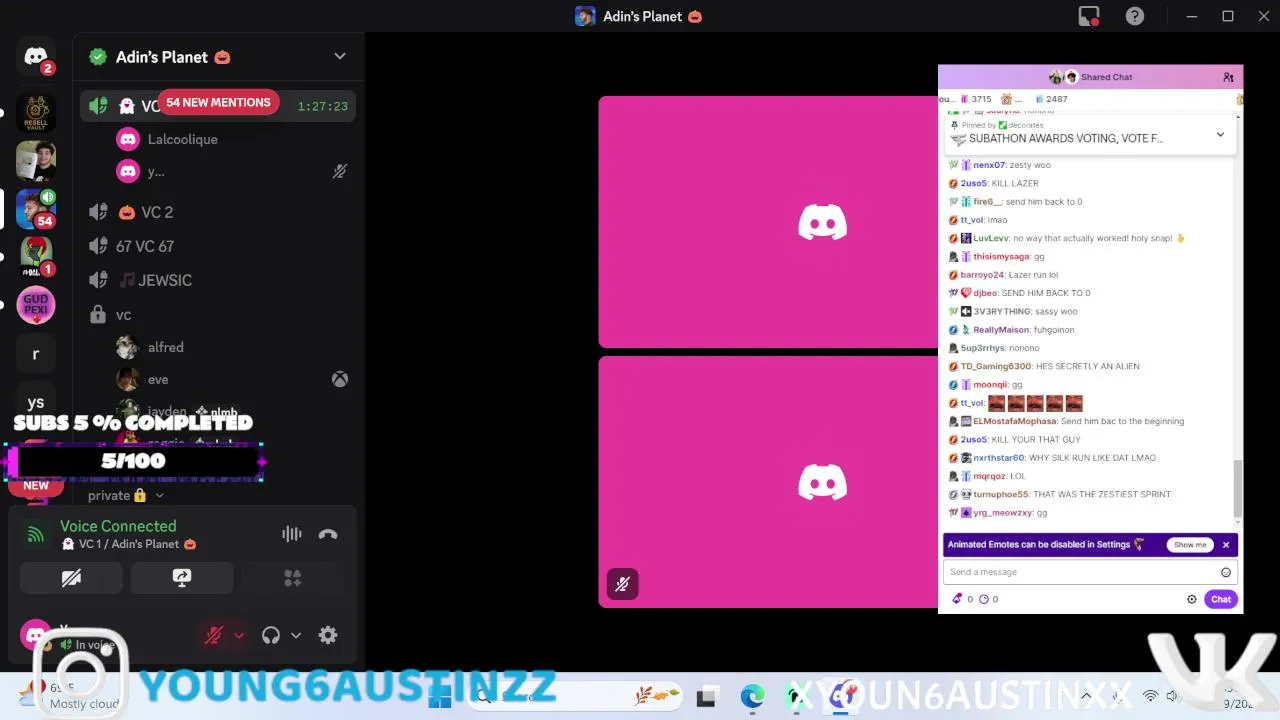Image resolution: width=1280 pixels, height=720 pixels.
Task: Open the channel points clock icon
Action: tap(984, 599)
